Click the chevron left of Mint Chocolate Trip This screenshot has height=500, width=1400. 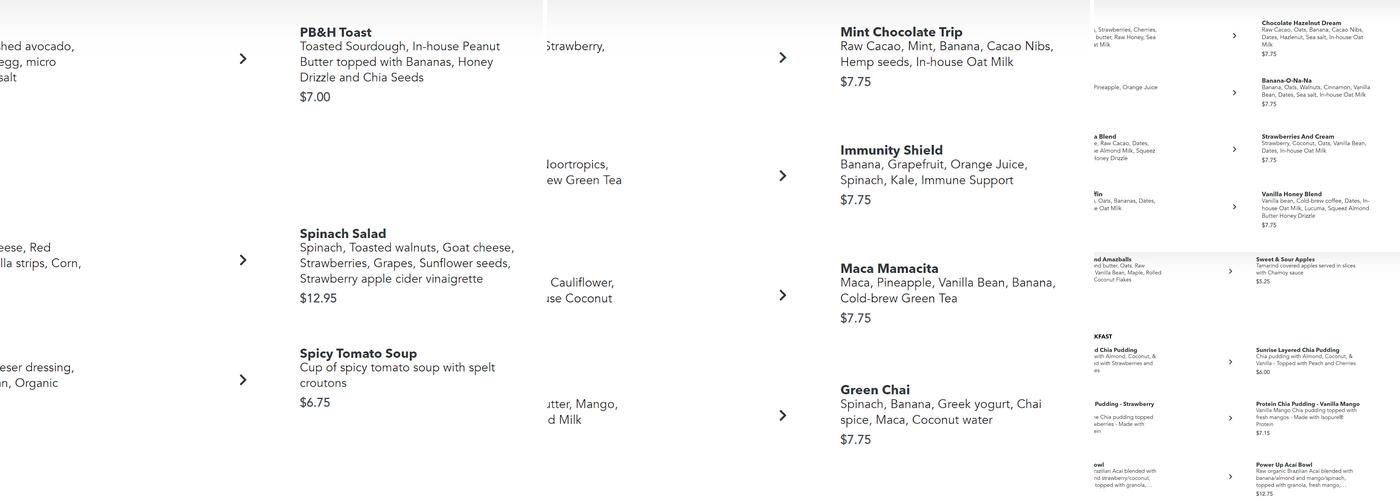[x=783, y=58]
